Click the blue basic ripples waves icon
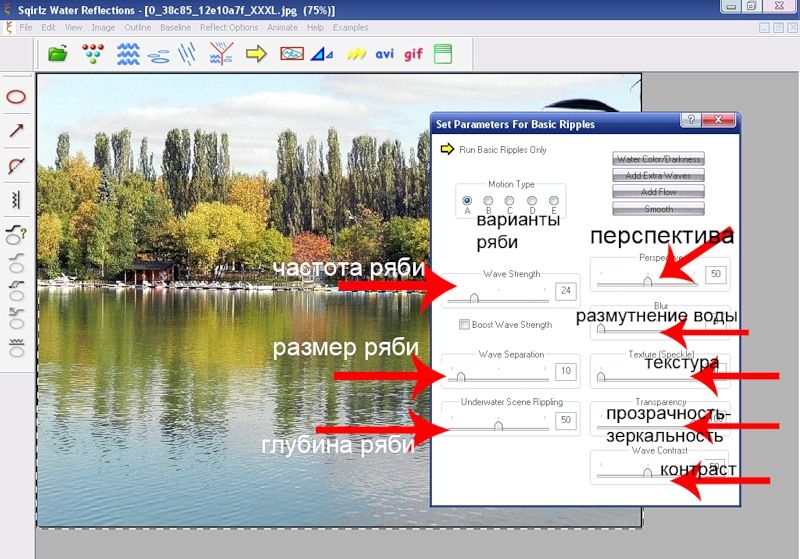The image size is (800, 559). coord(129,53)
